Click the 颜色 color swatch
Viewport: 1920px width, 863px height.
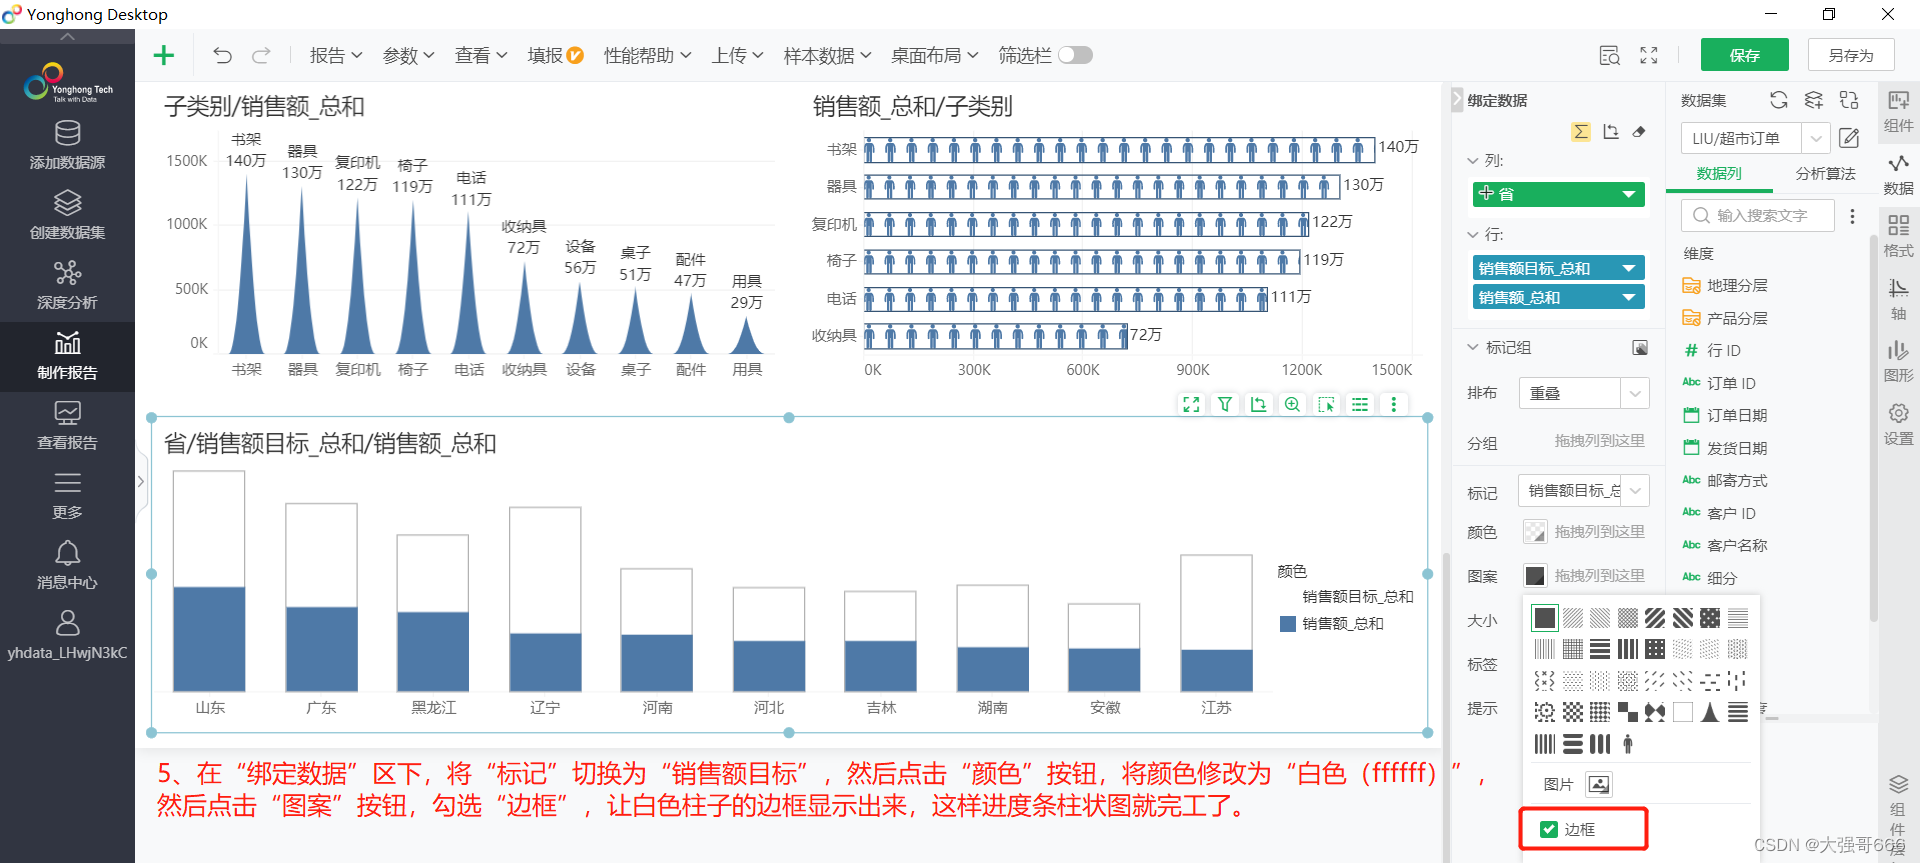click(x=1535, y=531)
